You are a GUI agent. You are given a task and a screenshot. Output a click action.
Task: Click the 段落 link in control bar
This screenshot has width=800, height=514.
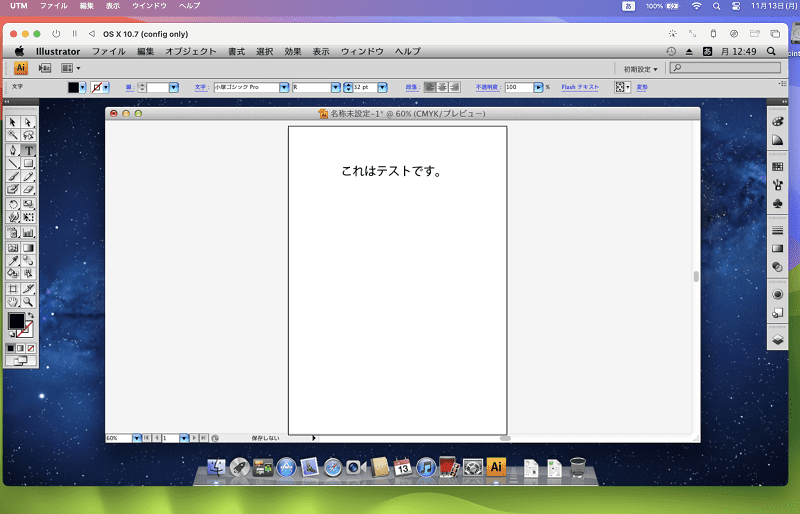[x=411, y=87]
